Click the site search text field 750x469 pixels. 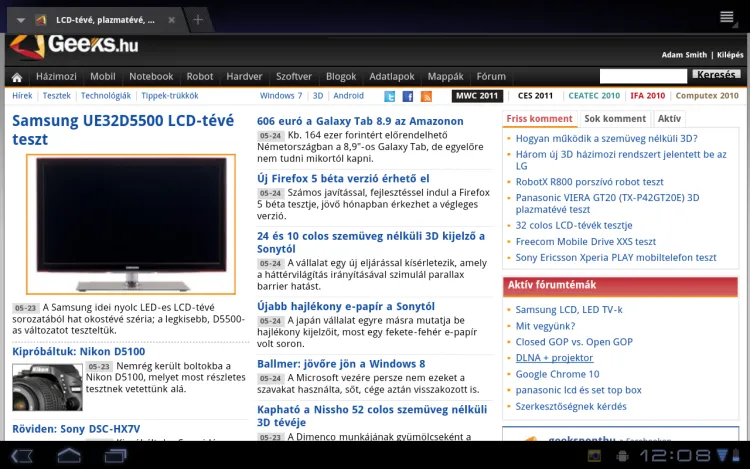643,76
